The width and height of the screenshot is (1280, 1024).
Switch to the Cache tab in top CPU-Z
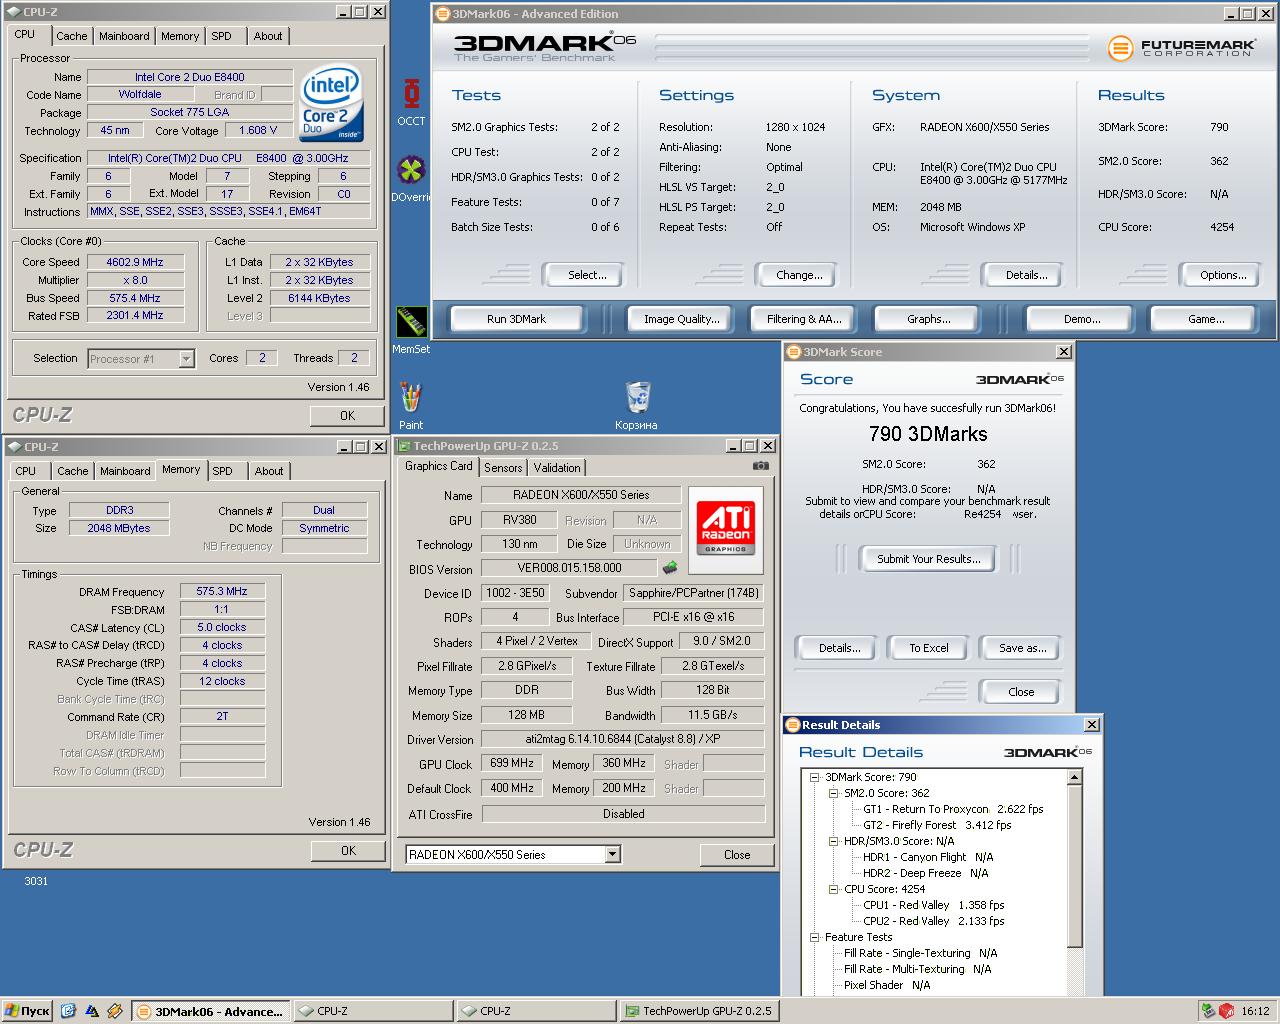71,36
